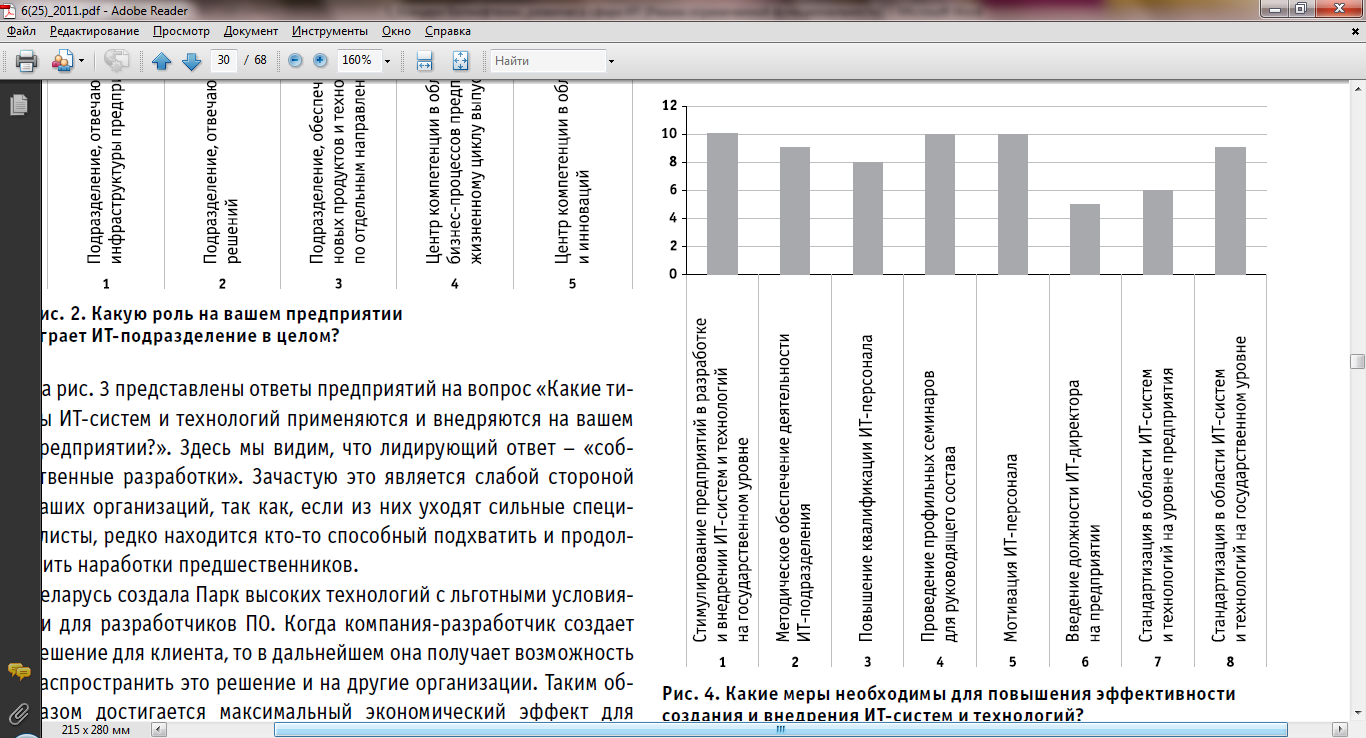Click the page number field showing 30
The width and height of the screenshot is (1366, 738).
pyautogui.click(x=224, y=61)
